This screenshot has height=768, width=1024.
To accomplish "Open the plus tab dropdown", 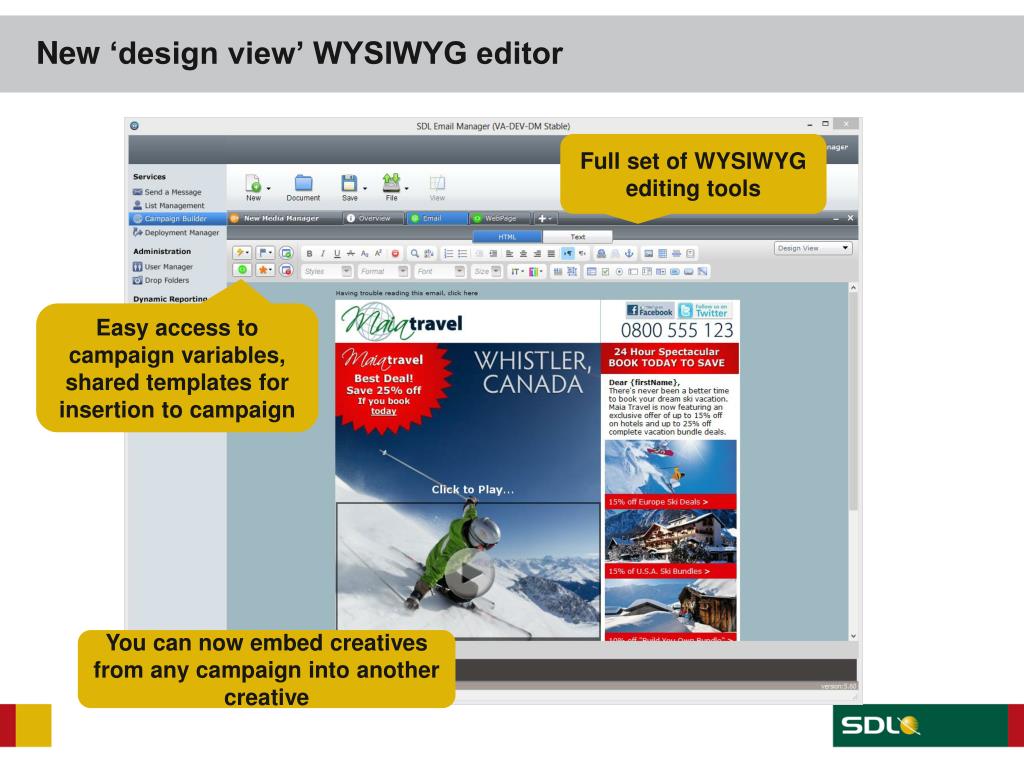I will (x=545, y=218).
